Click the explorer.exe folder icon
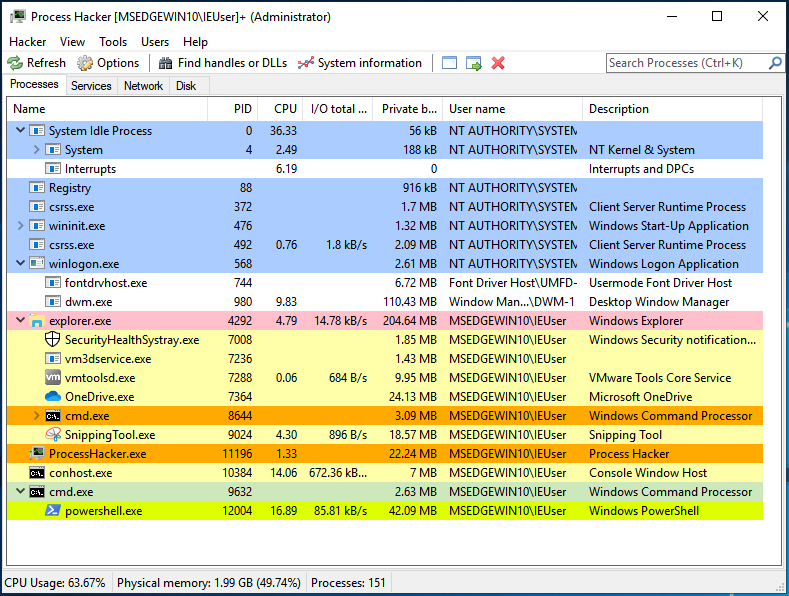Screen dimensions: 789x596 (37, 321)
